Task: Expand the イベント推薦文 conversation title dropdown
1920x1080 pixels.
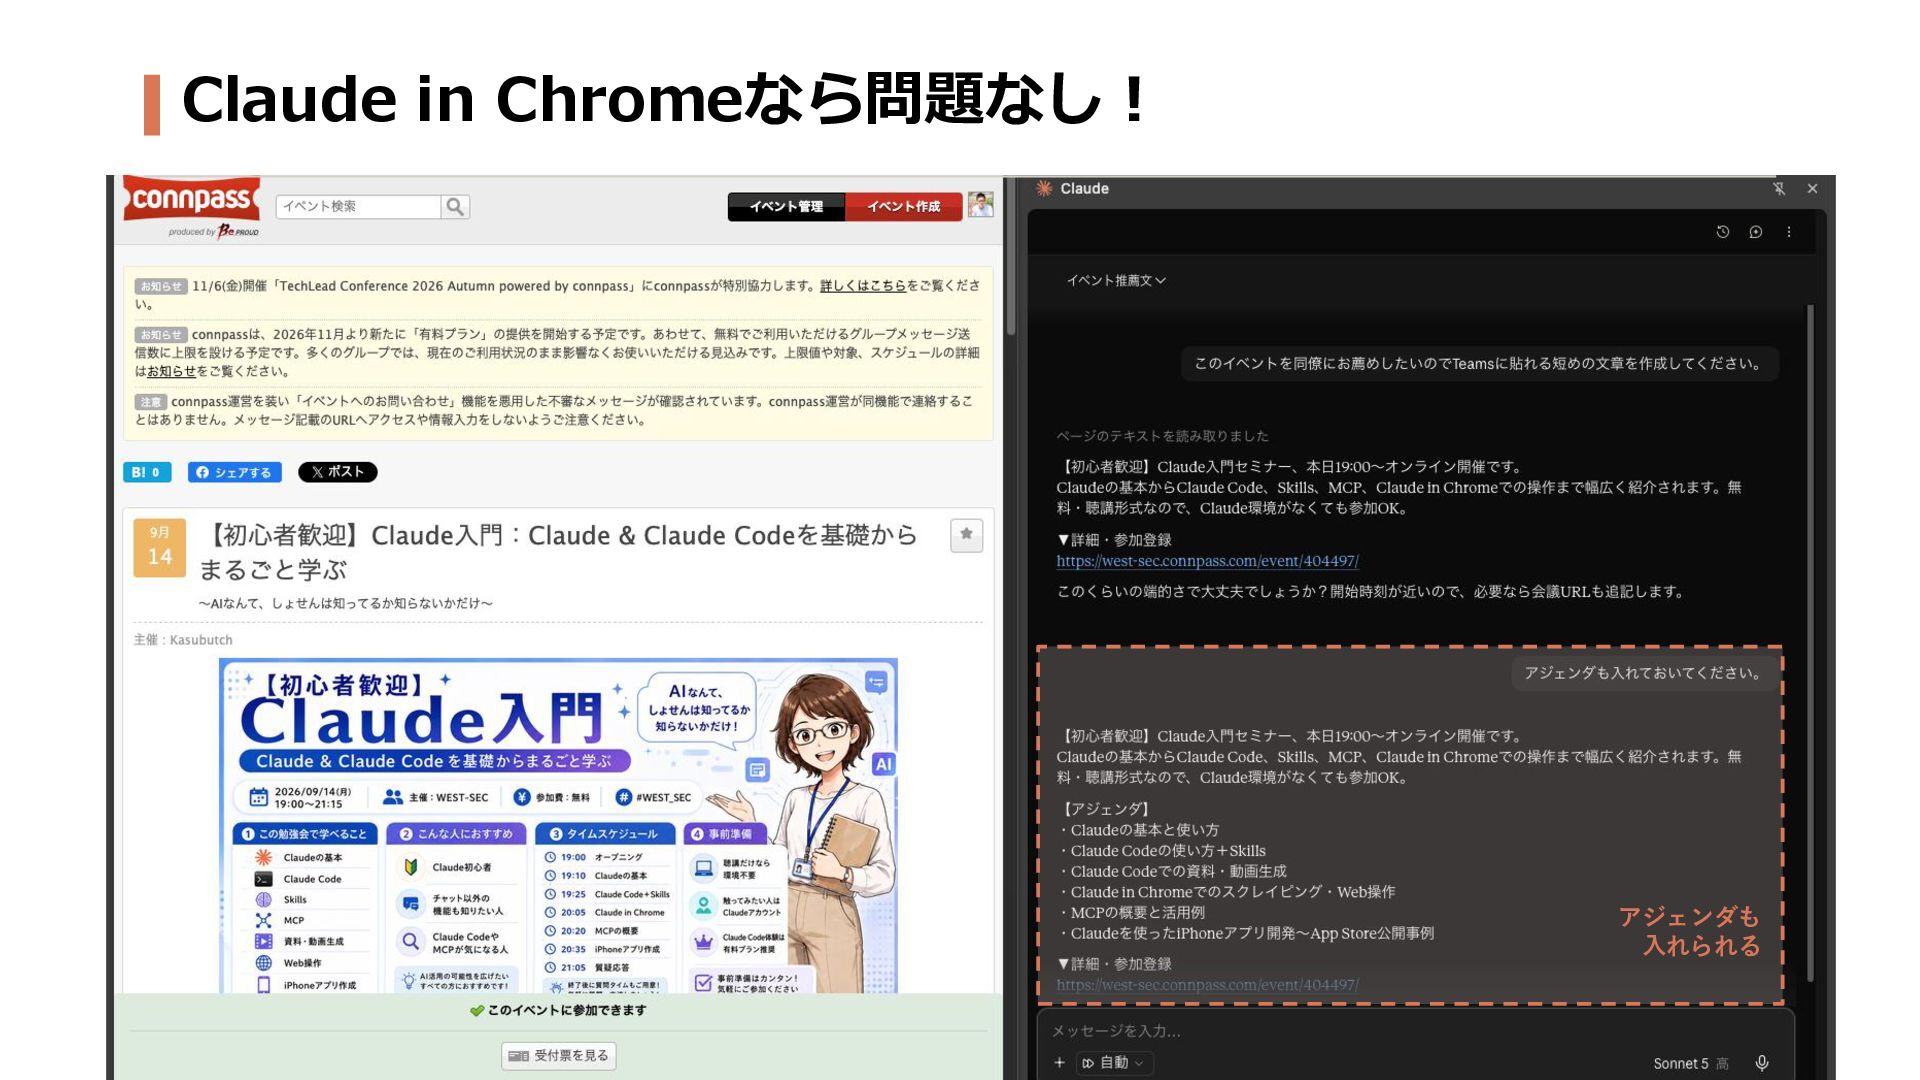Action: point(1116,281)
